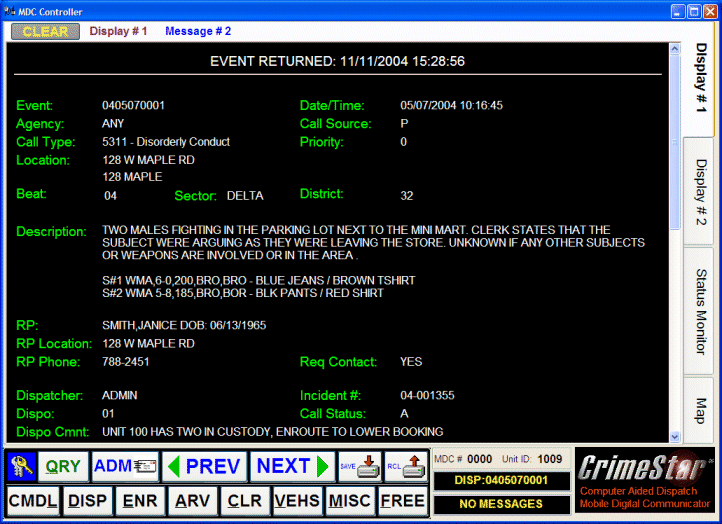Open the Status Monitor side tab
The height and width of the screenshot is (524, 722).
point(700,312)
